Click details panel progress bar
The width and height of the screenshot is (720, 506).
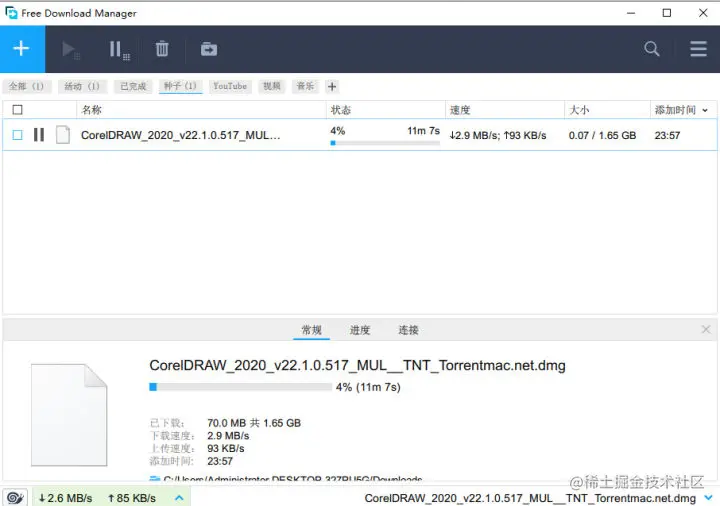pyautogui.click(x=240, y=387)
